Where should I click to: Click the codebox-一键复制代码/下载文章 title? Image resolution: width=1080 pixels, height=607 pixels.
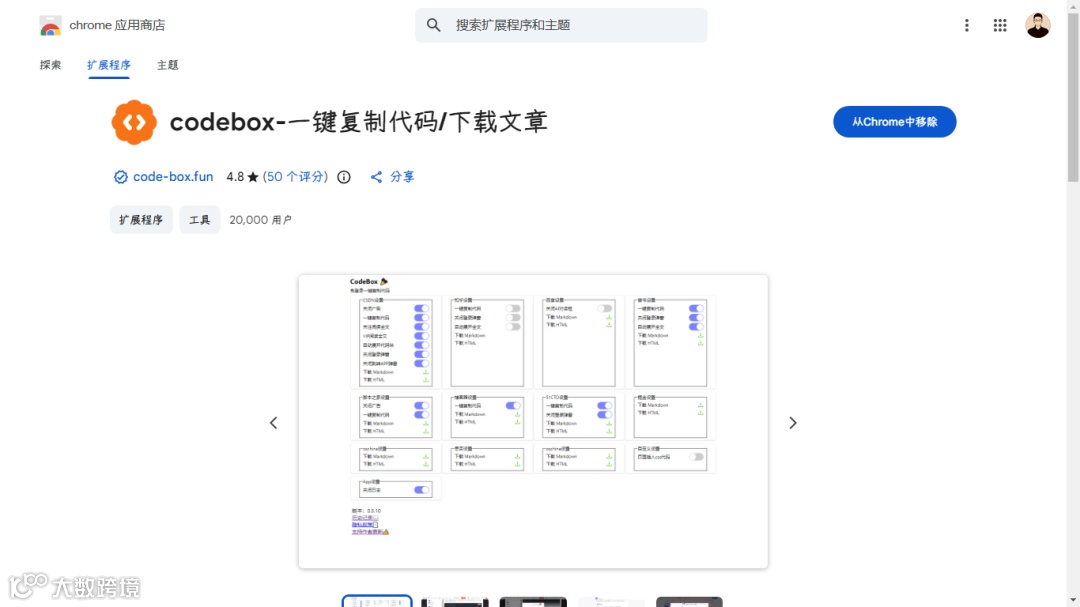point(358,122)
